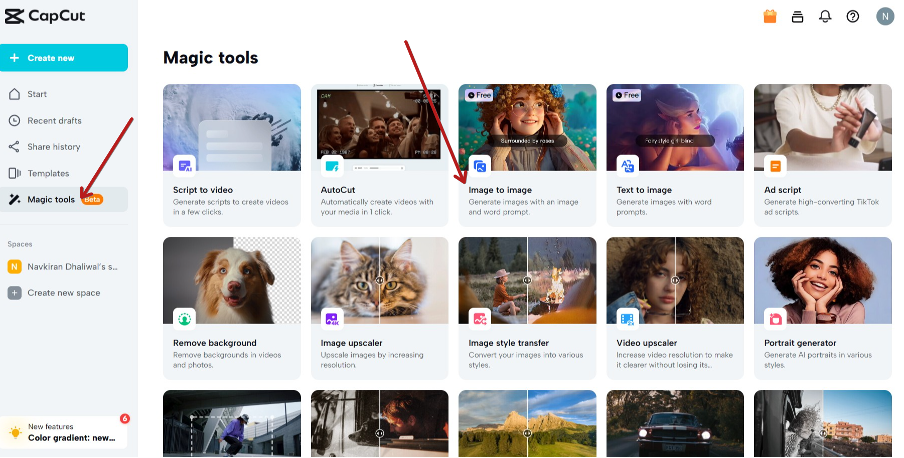Open the AutoCut tool
This screenshot has width=904, height=458.
click(379, 156)
